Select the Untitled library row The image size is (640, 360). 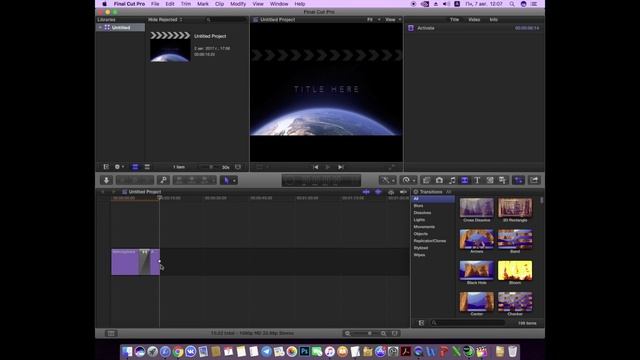coord(120,27)
